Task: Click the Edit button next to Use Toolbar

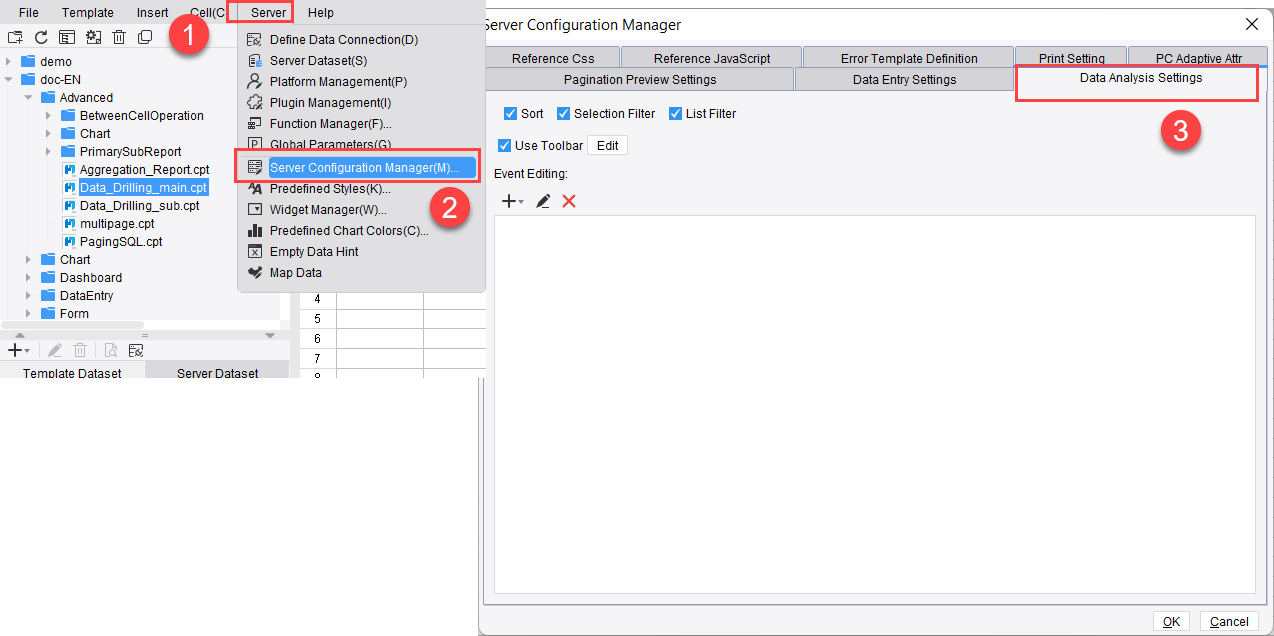Action: (608, 145)
